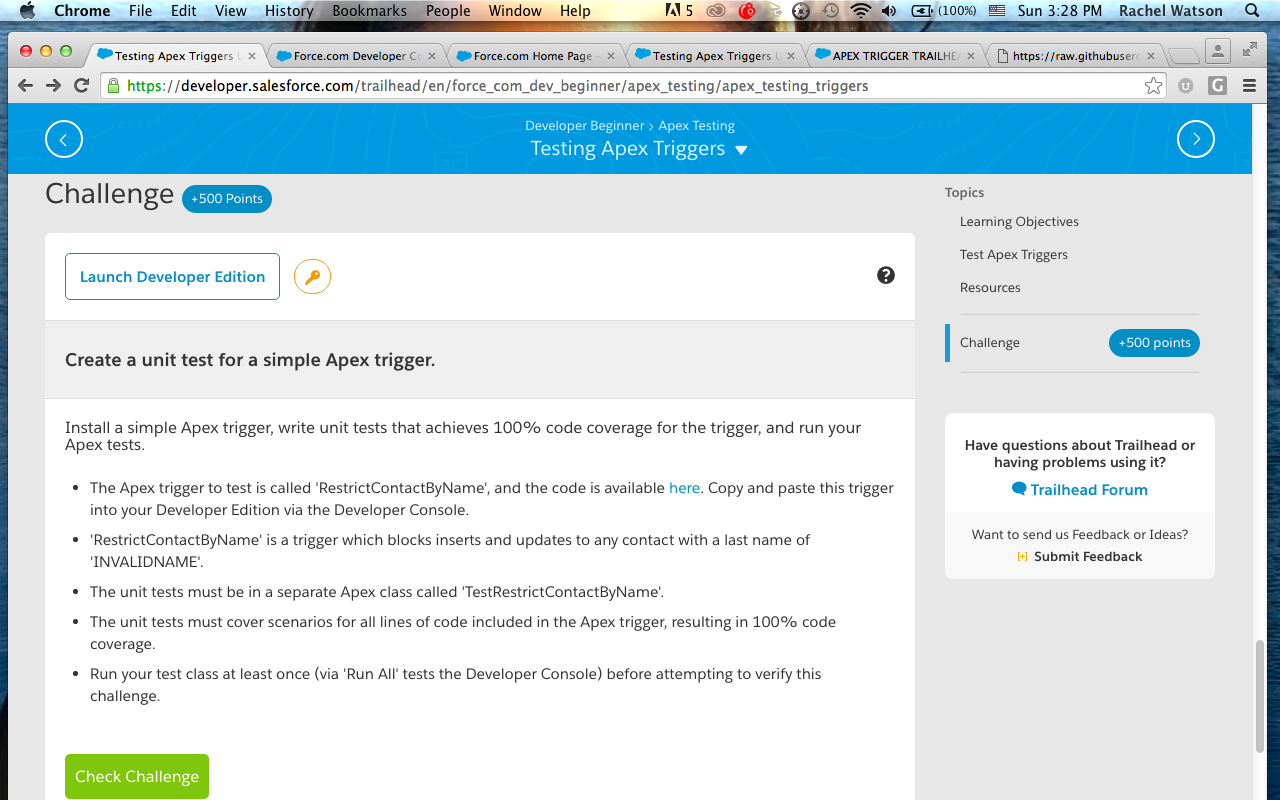Open the People menu
The width and height of the screenshot is (1280, 800).
tap(448, 11)
